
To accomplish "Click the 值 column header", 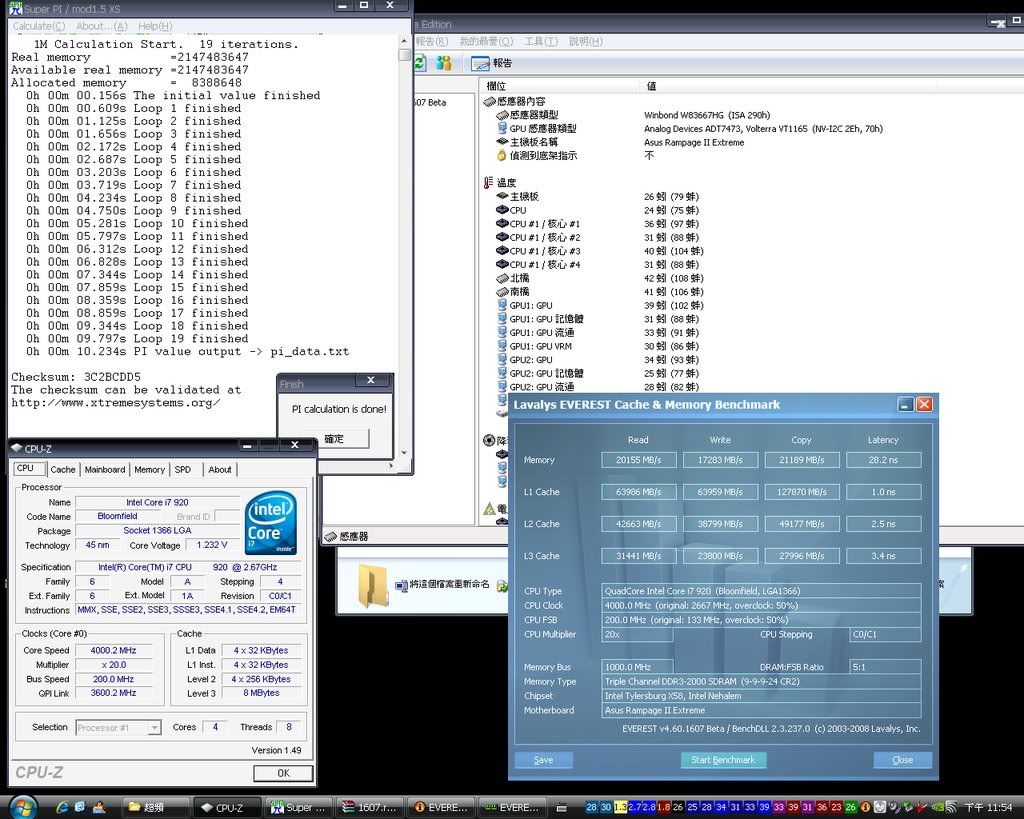I will coord(788,86).
